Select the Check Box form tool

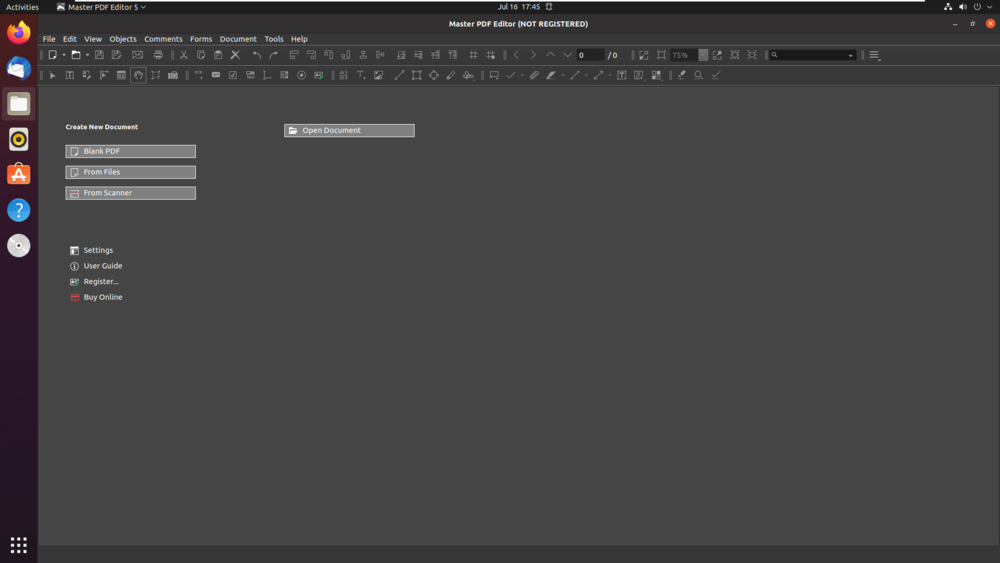click(233, 75)
